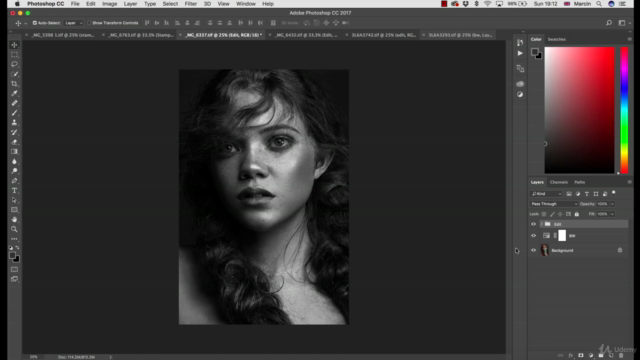Select the Hand tool
The width and height of the screenshot is (640, 360).
click(x=14, y=220)
